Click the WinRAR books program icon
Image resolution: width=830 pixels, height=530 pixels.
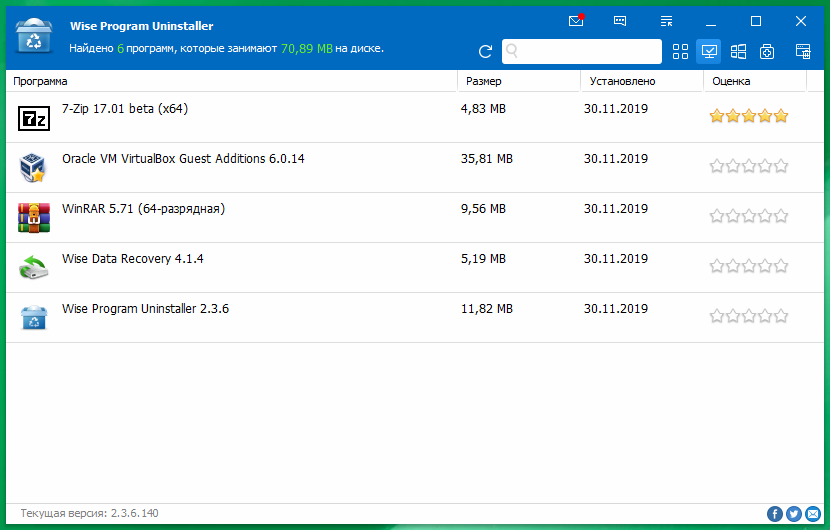[x=34, y=218]
